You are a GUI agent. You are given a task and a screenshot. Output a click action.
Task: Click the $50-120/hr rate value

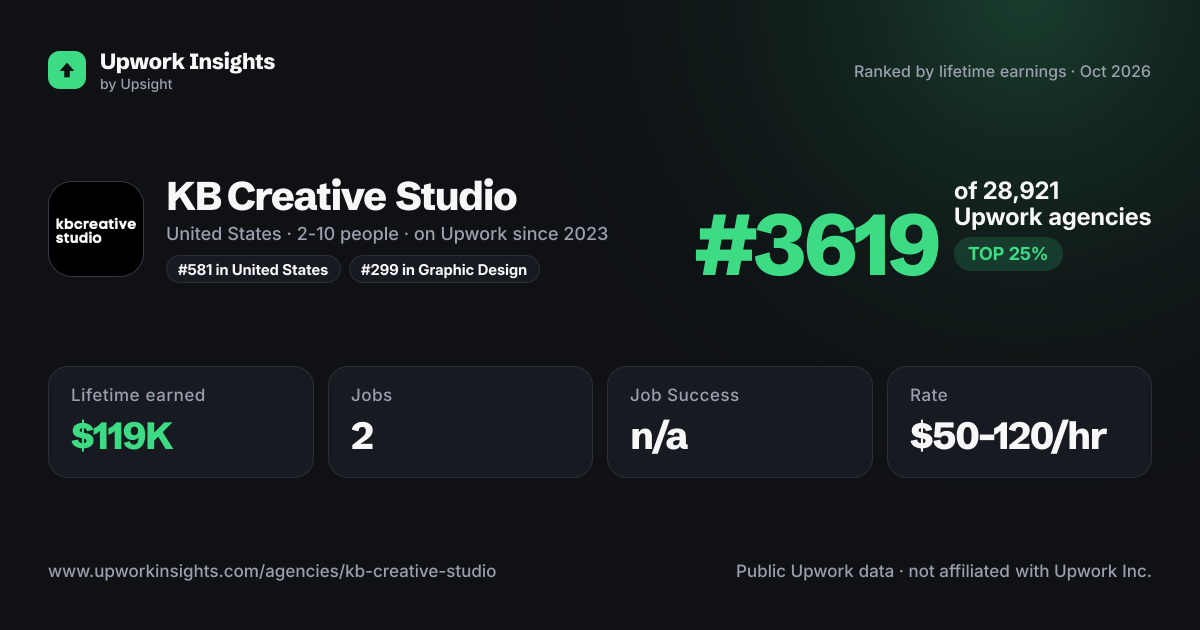pyautogui.click(x=1008, y=436)
